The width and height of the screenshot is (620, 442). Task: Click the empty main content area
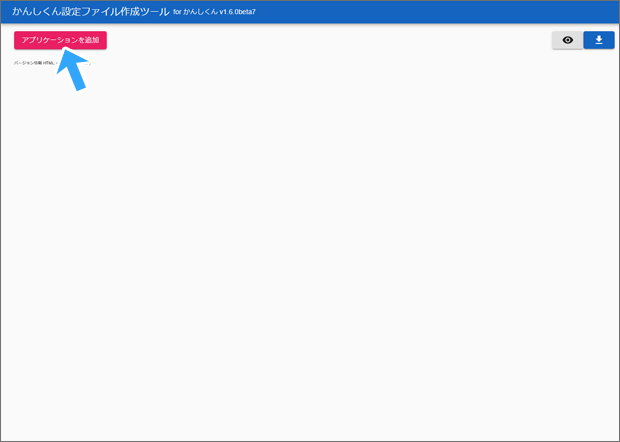(310, 250)
